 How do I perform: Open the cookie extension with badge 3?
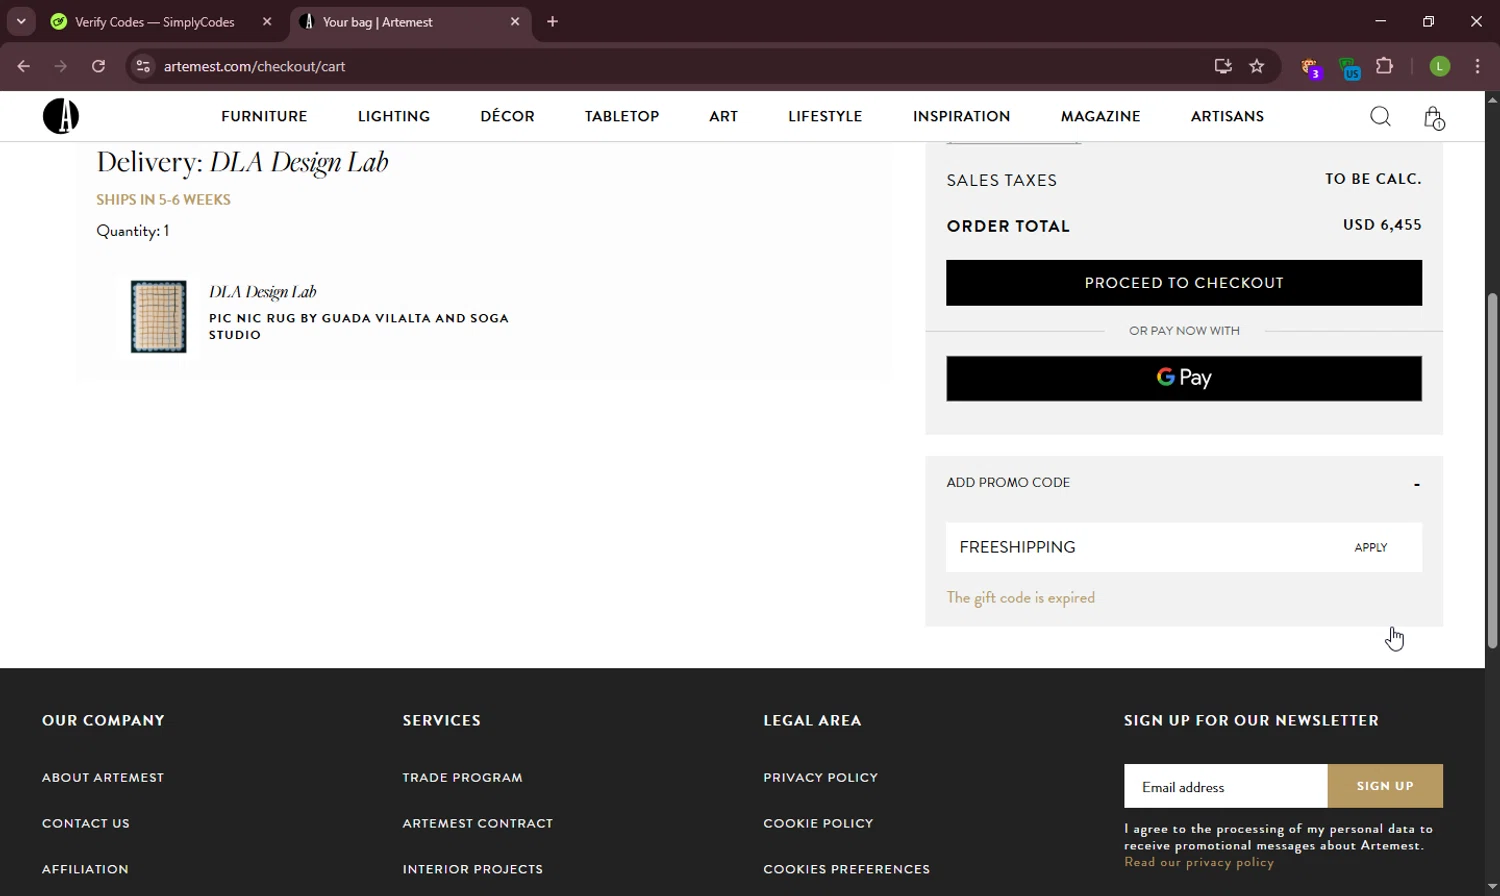pos(1311,67)
